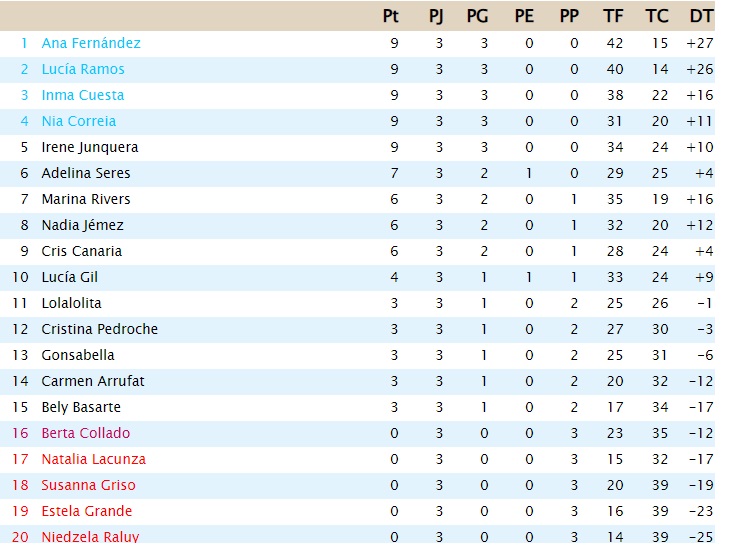Click Nia Correia name link
Viewport: 729px width, 545px height.
click(79, 121)
